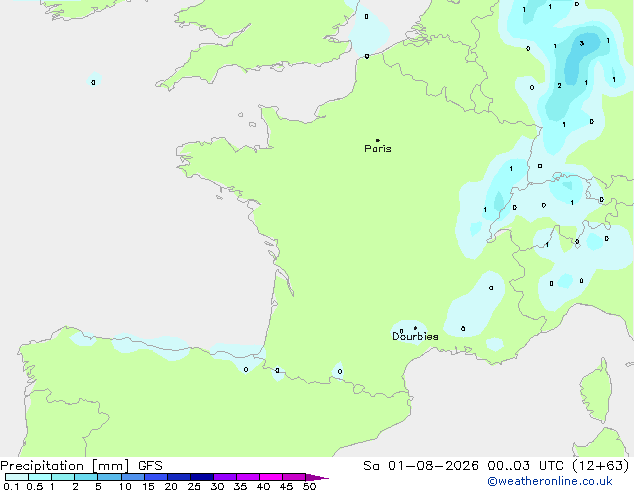Click the 'Precipitation [mm]' title text
Viewport: 634px width, 490px height.
[65, 466]
